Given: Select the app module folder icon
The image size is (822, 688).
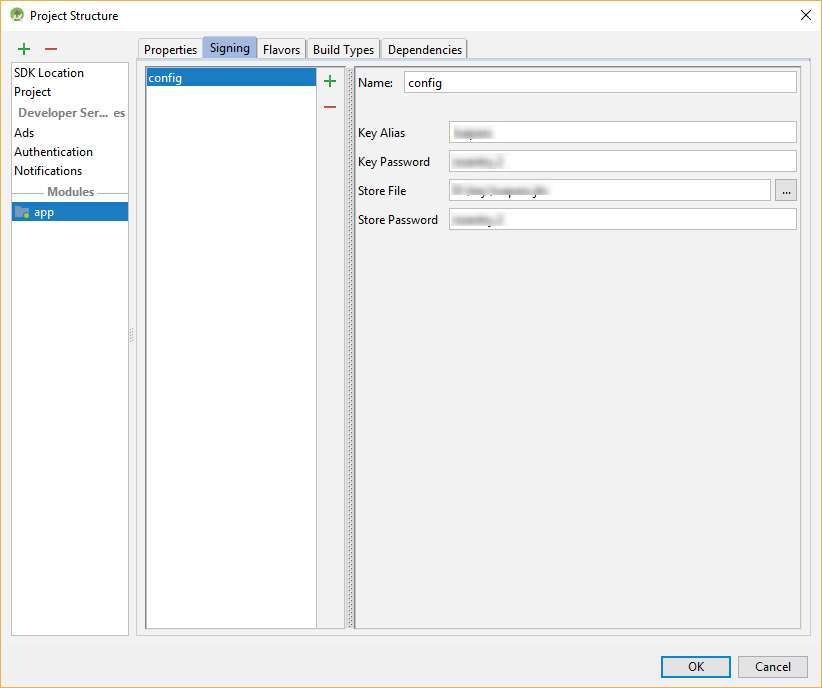Looking at the screenshot, I should (x=22, y=212).
